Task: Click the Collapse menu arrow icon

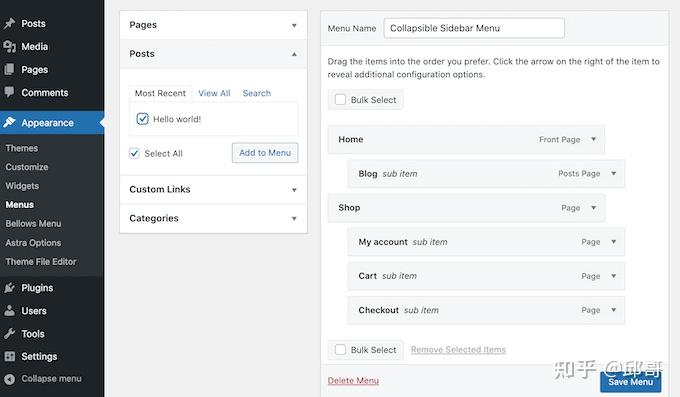Action: tap(9, 379)
